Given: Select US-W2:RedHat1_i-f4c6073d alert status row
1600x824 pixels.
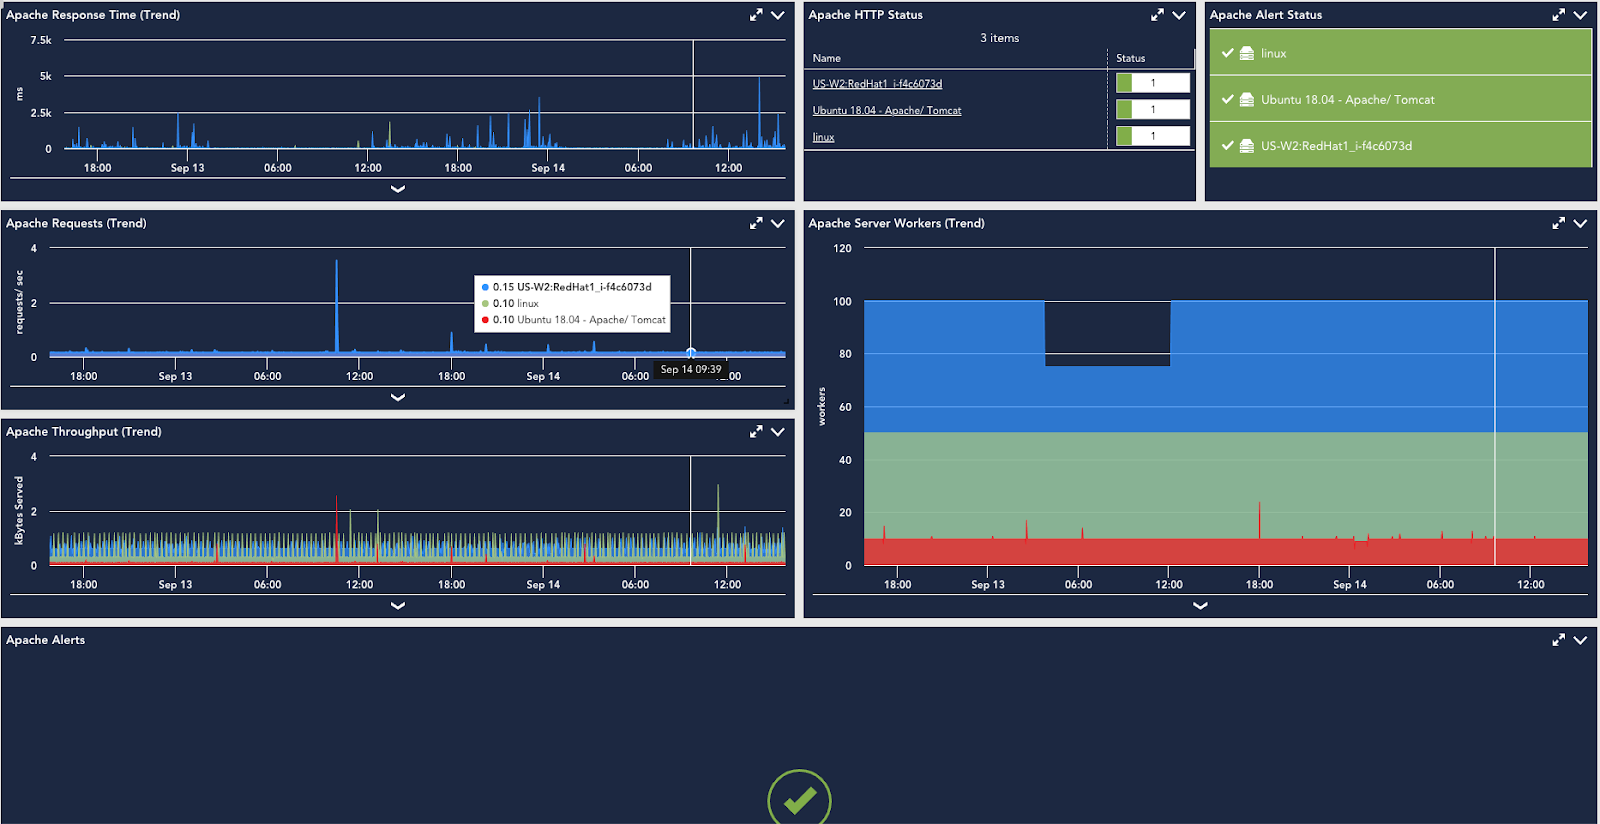Looking at the screenshot, I should coord(1400,145).
